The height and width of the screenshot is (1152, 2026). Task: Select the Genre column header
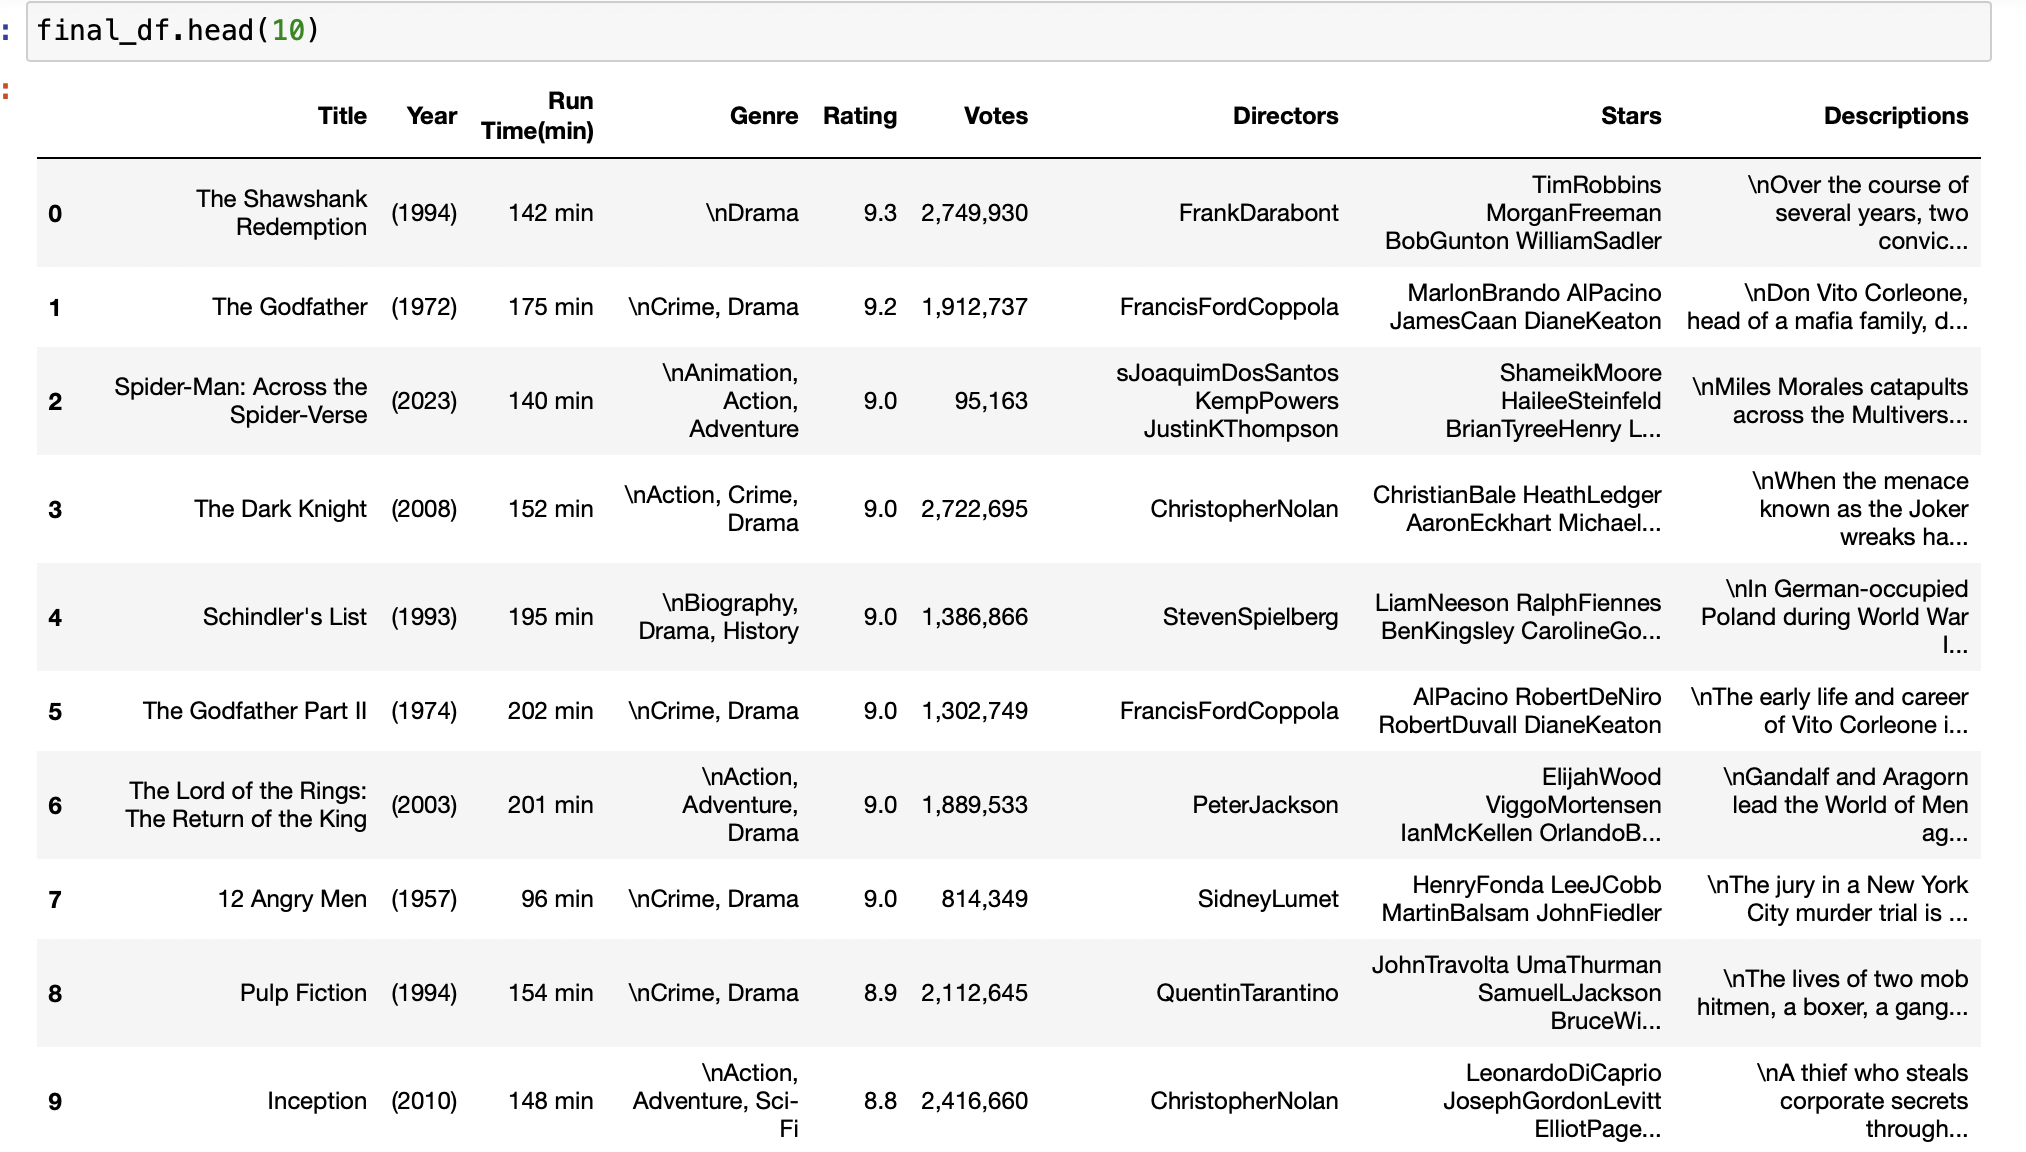765,116
